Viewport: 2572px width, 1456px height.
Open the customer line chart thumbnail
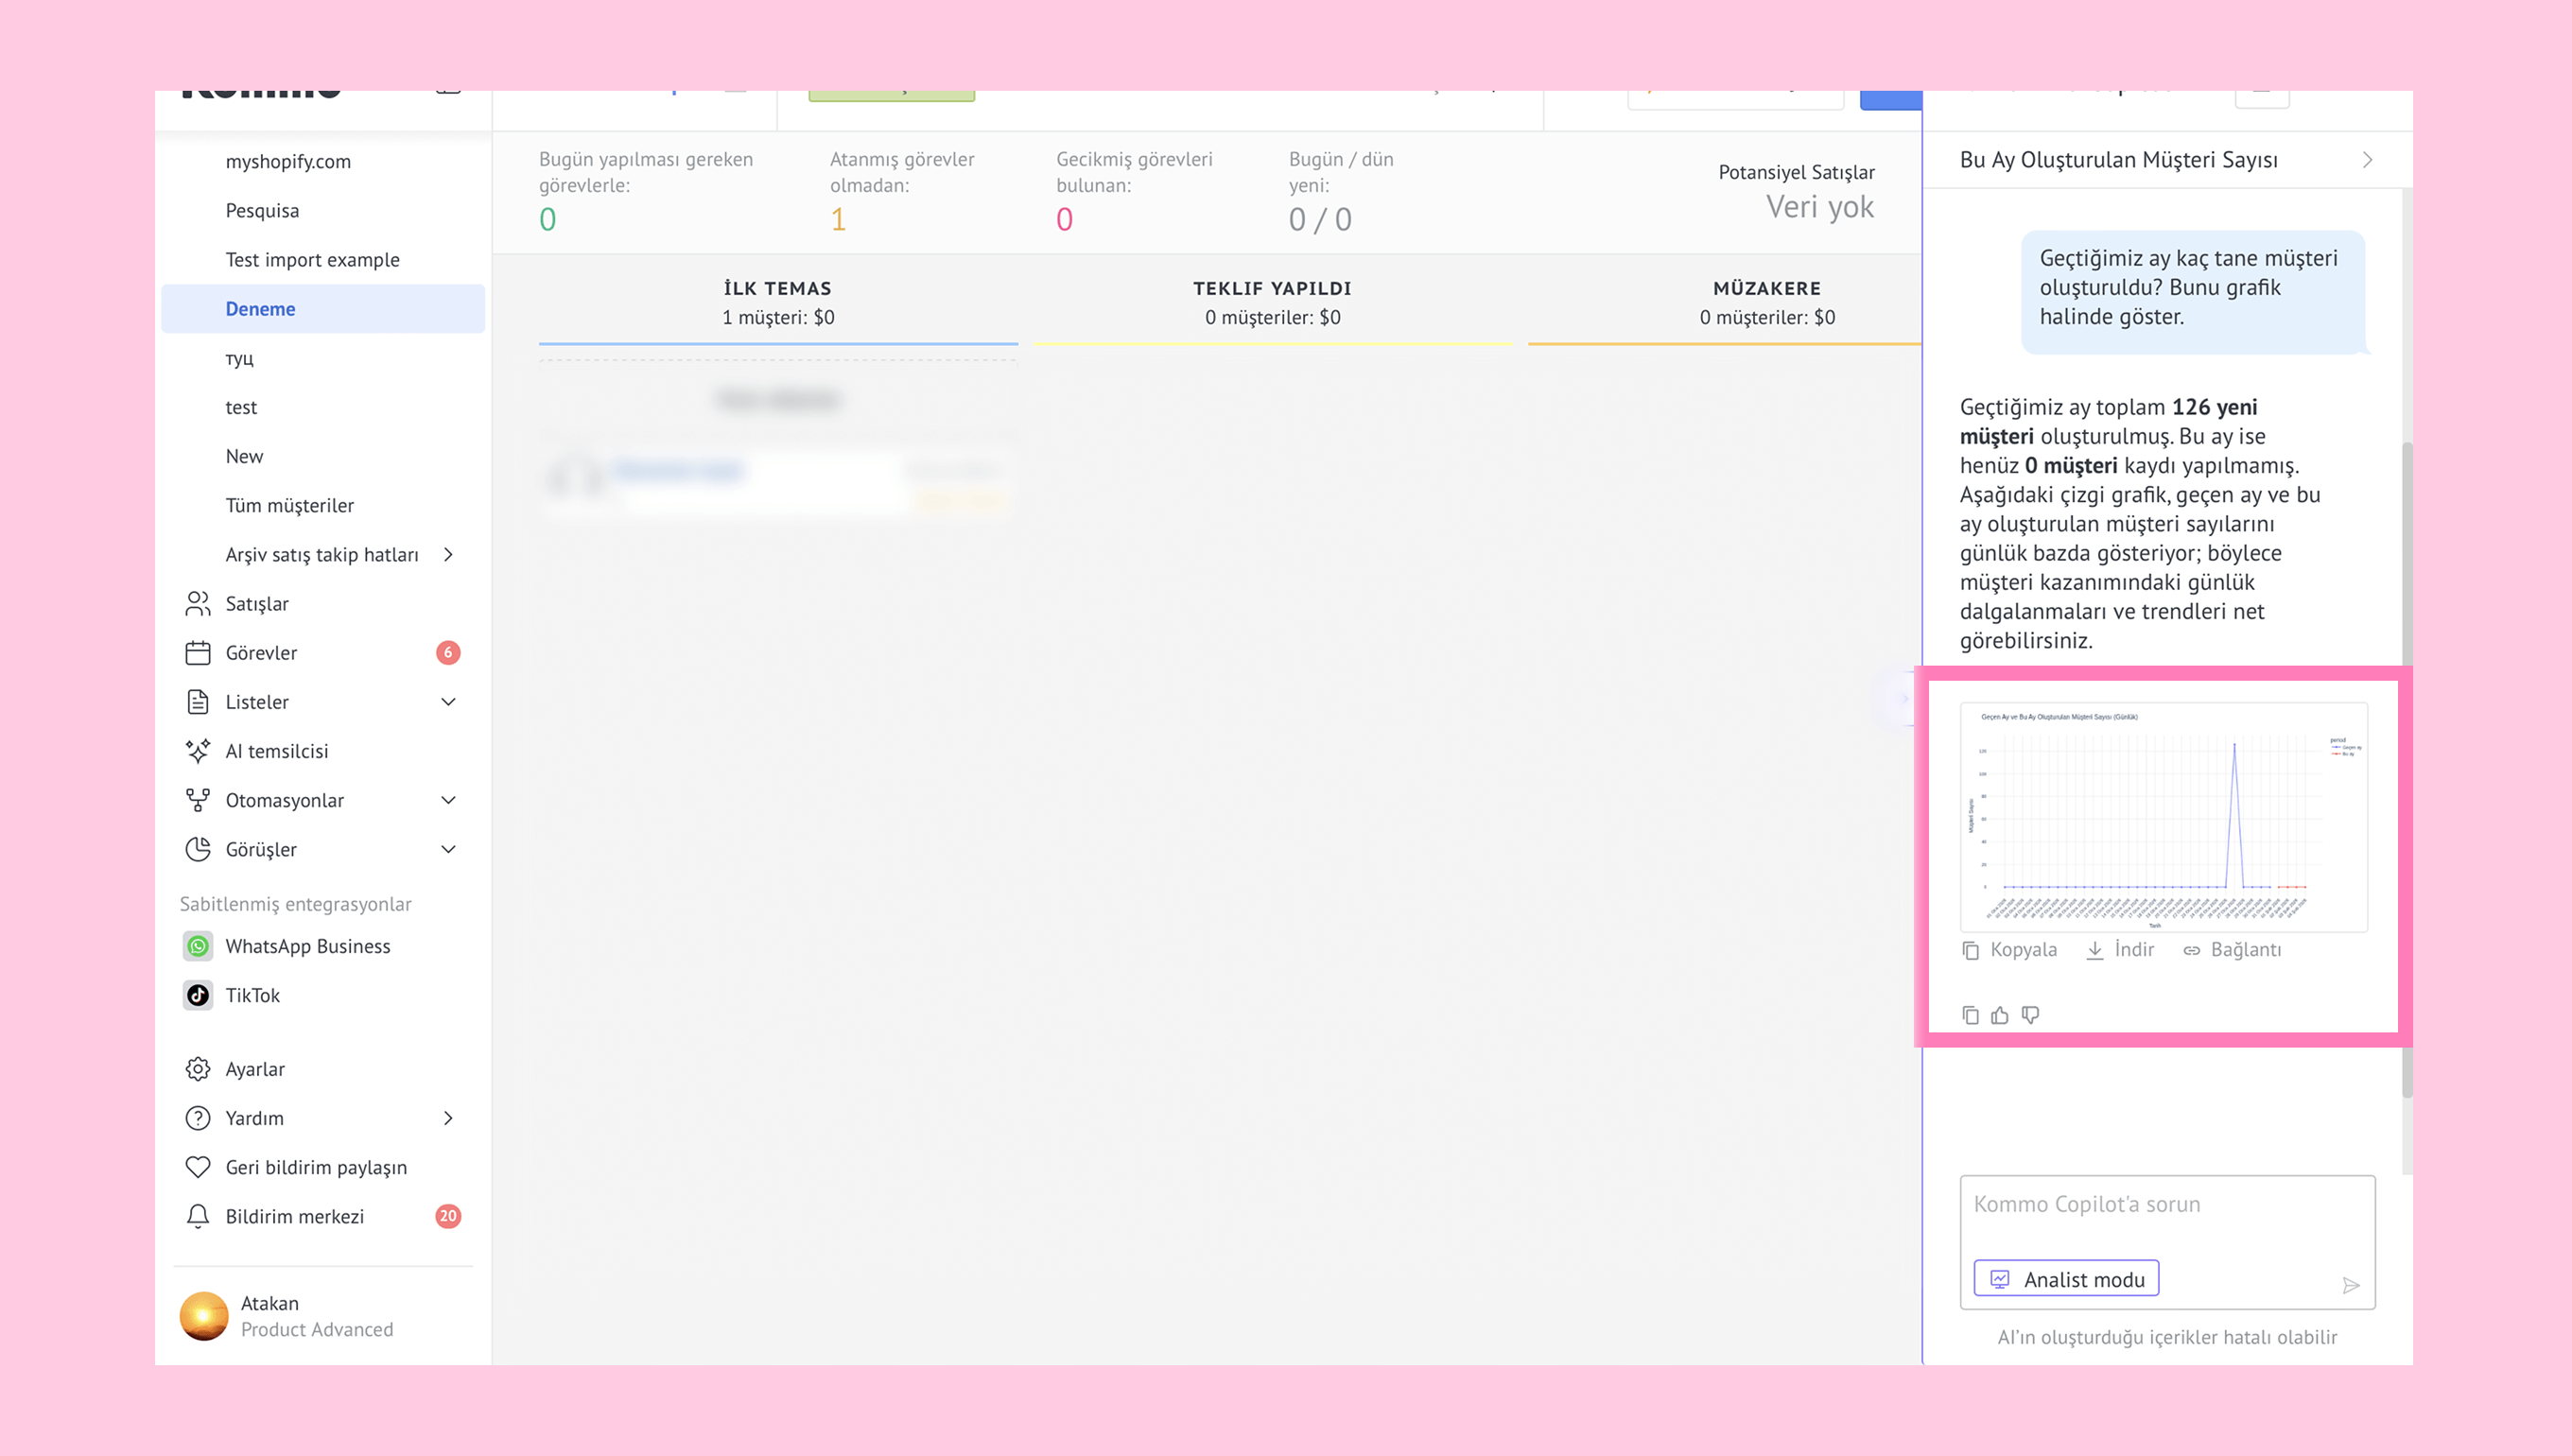[x=2163, y=817]
